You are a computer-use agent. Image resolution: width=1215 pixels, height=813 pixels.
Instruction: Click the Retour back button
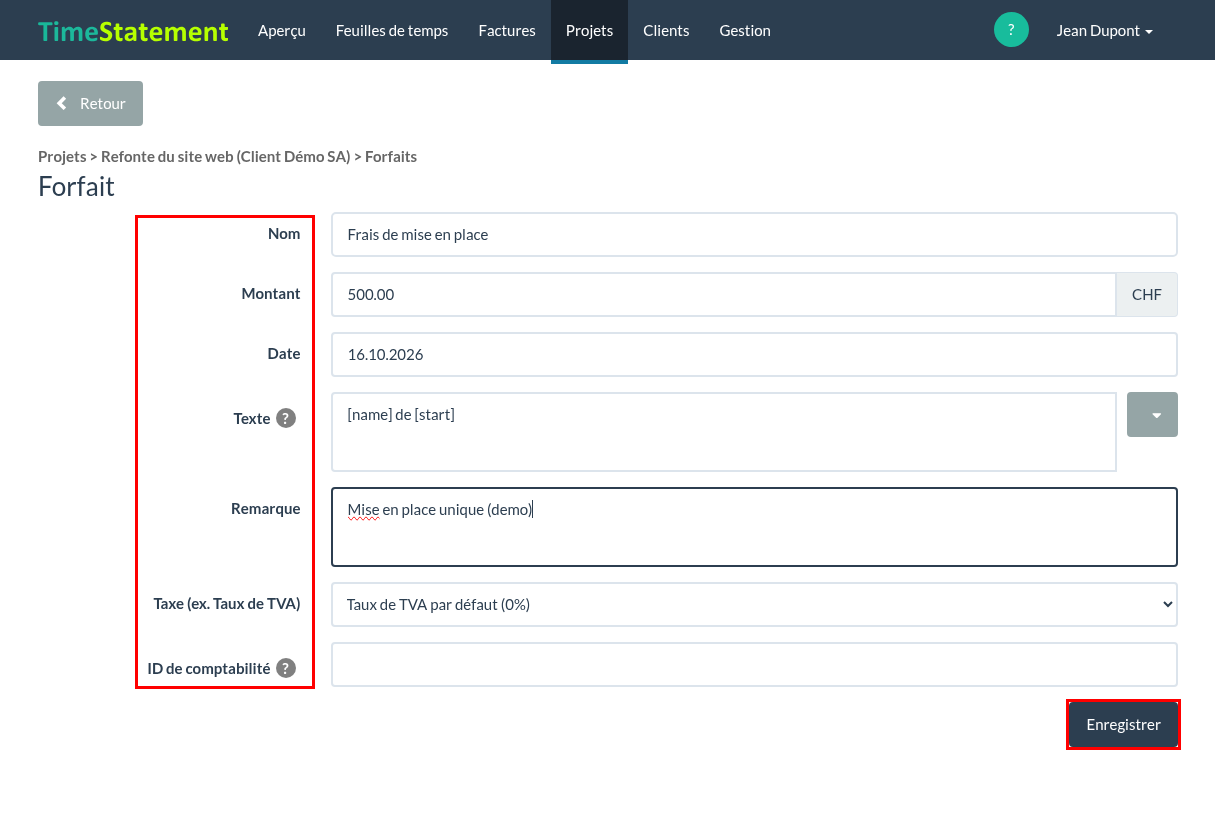coord(90,103)
